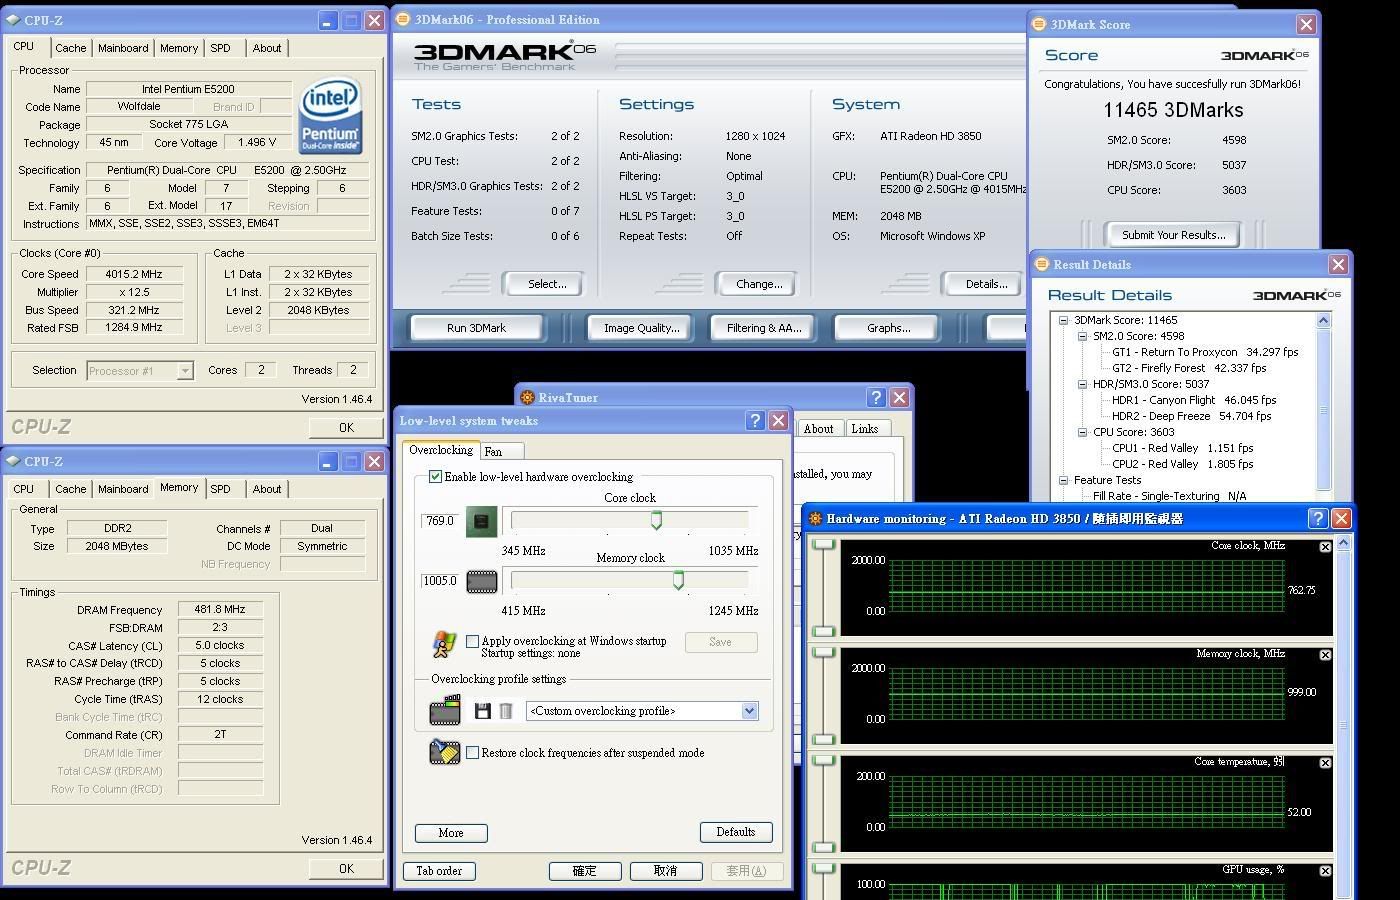Click the help button on the RivaTuner window
Image resolution: width=1400 pixels, height=900 pixels.
click(876, 398)
